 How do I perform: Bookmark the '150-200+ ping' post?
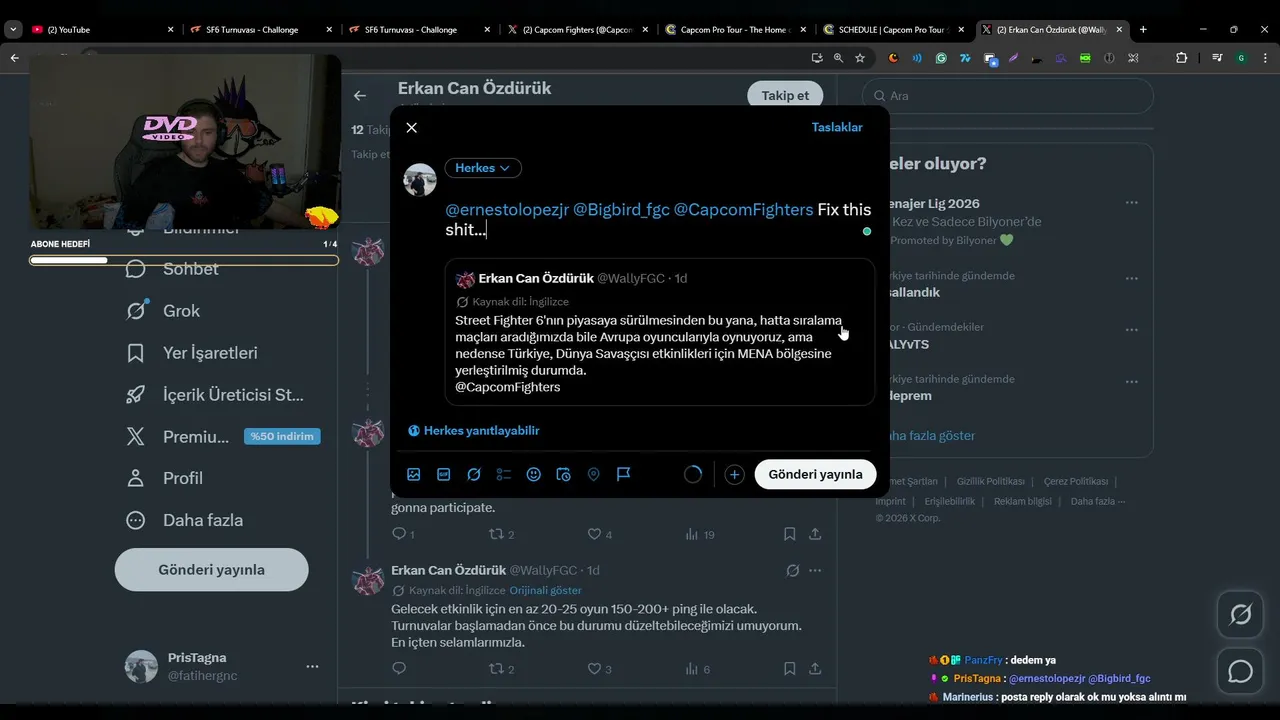[x=789, y=669]
